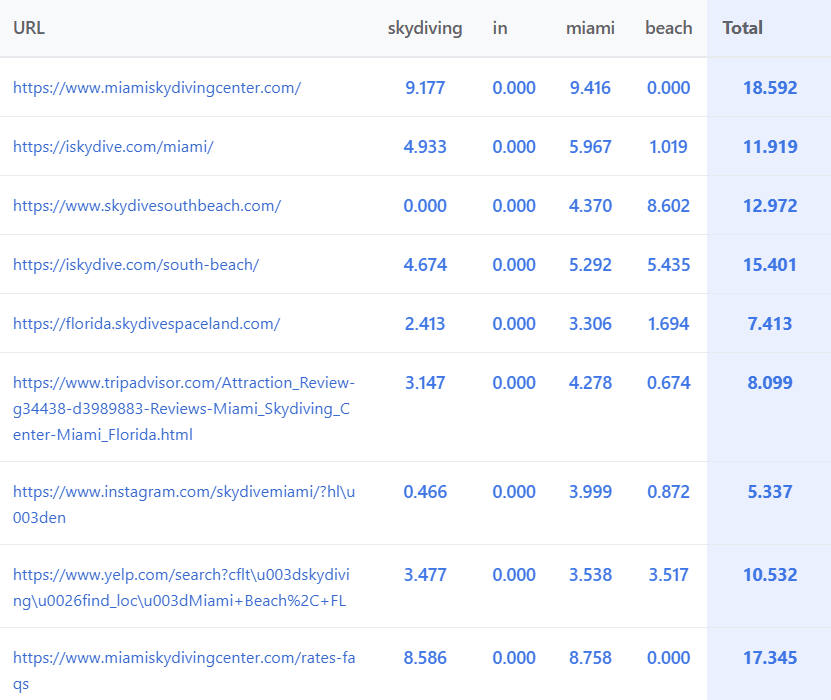
Task: Select miami value 3.999
Action: coord(590,491)
